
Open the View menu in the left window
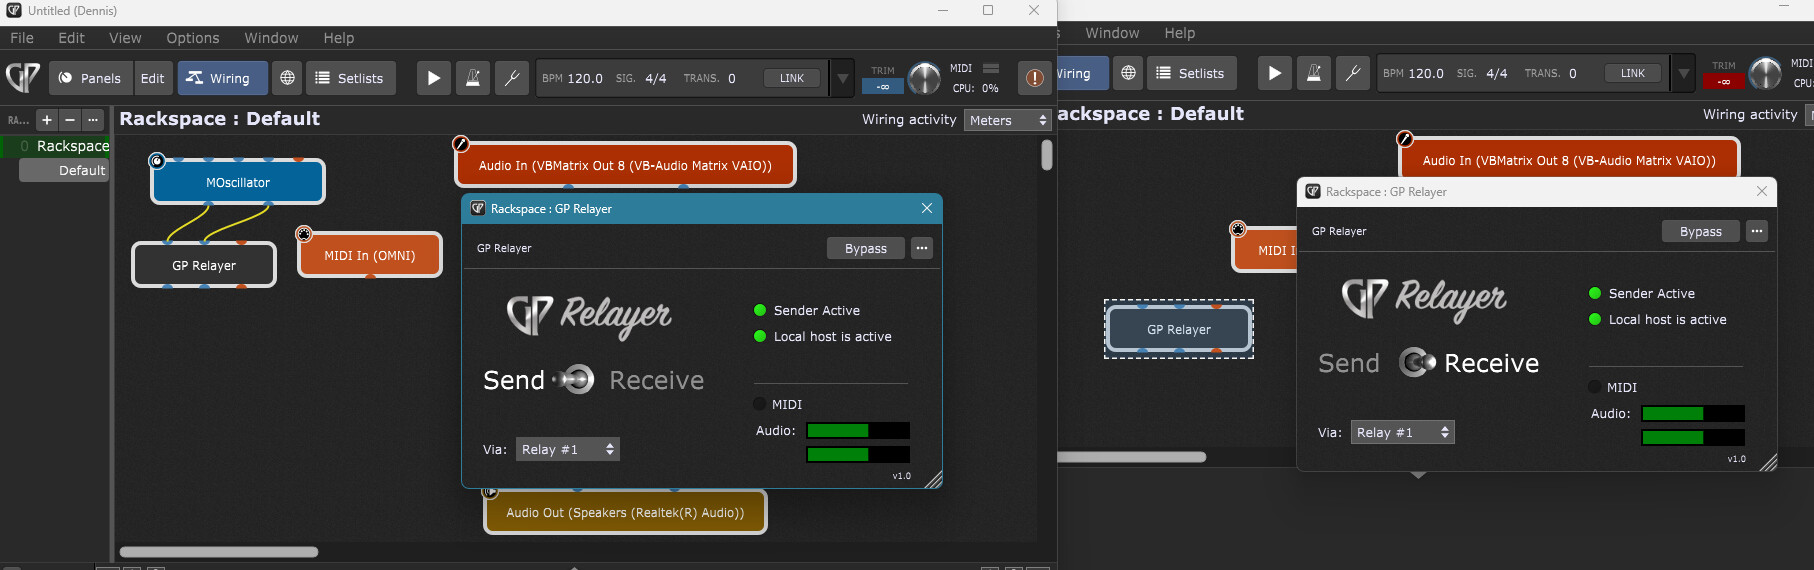coord(125,38)
